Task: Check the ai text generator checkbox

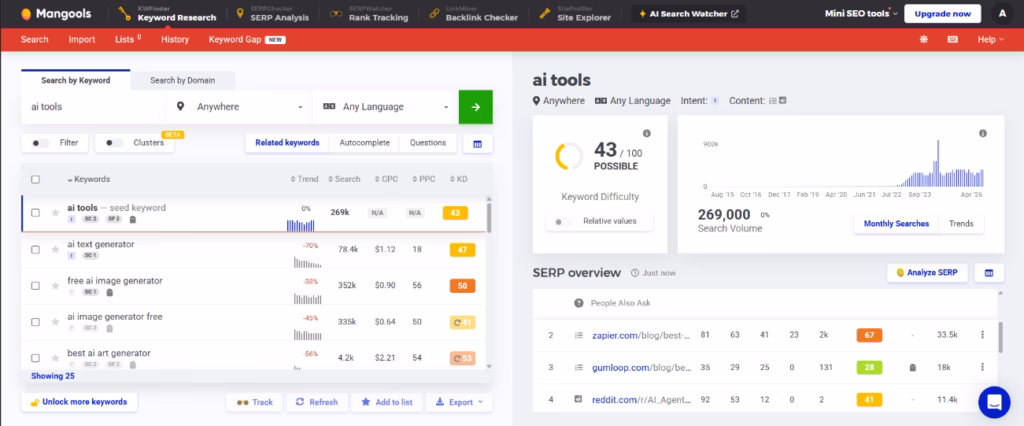Action: pos(35,250)
